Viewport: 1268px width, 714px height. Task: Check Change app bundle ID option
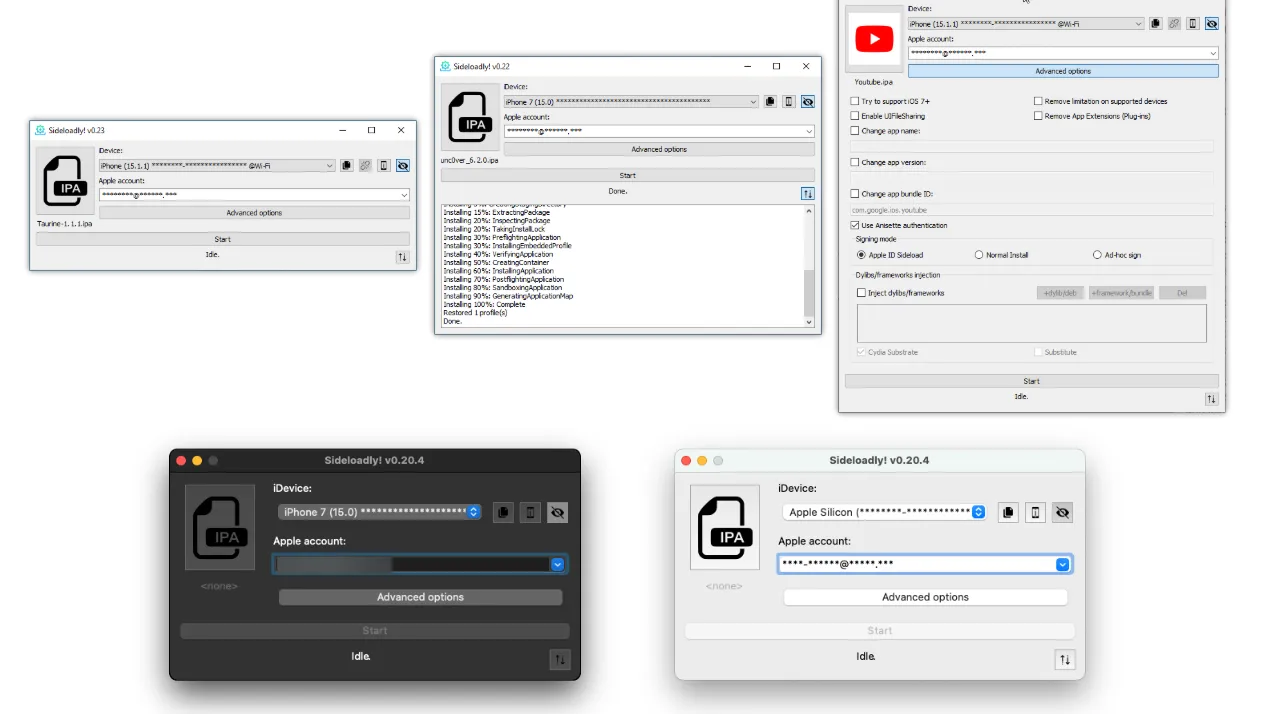click(x=854, y=194)
